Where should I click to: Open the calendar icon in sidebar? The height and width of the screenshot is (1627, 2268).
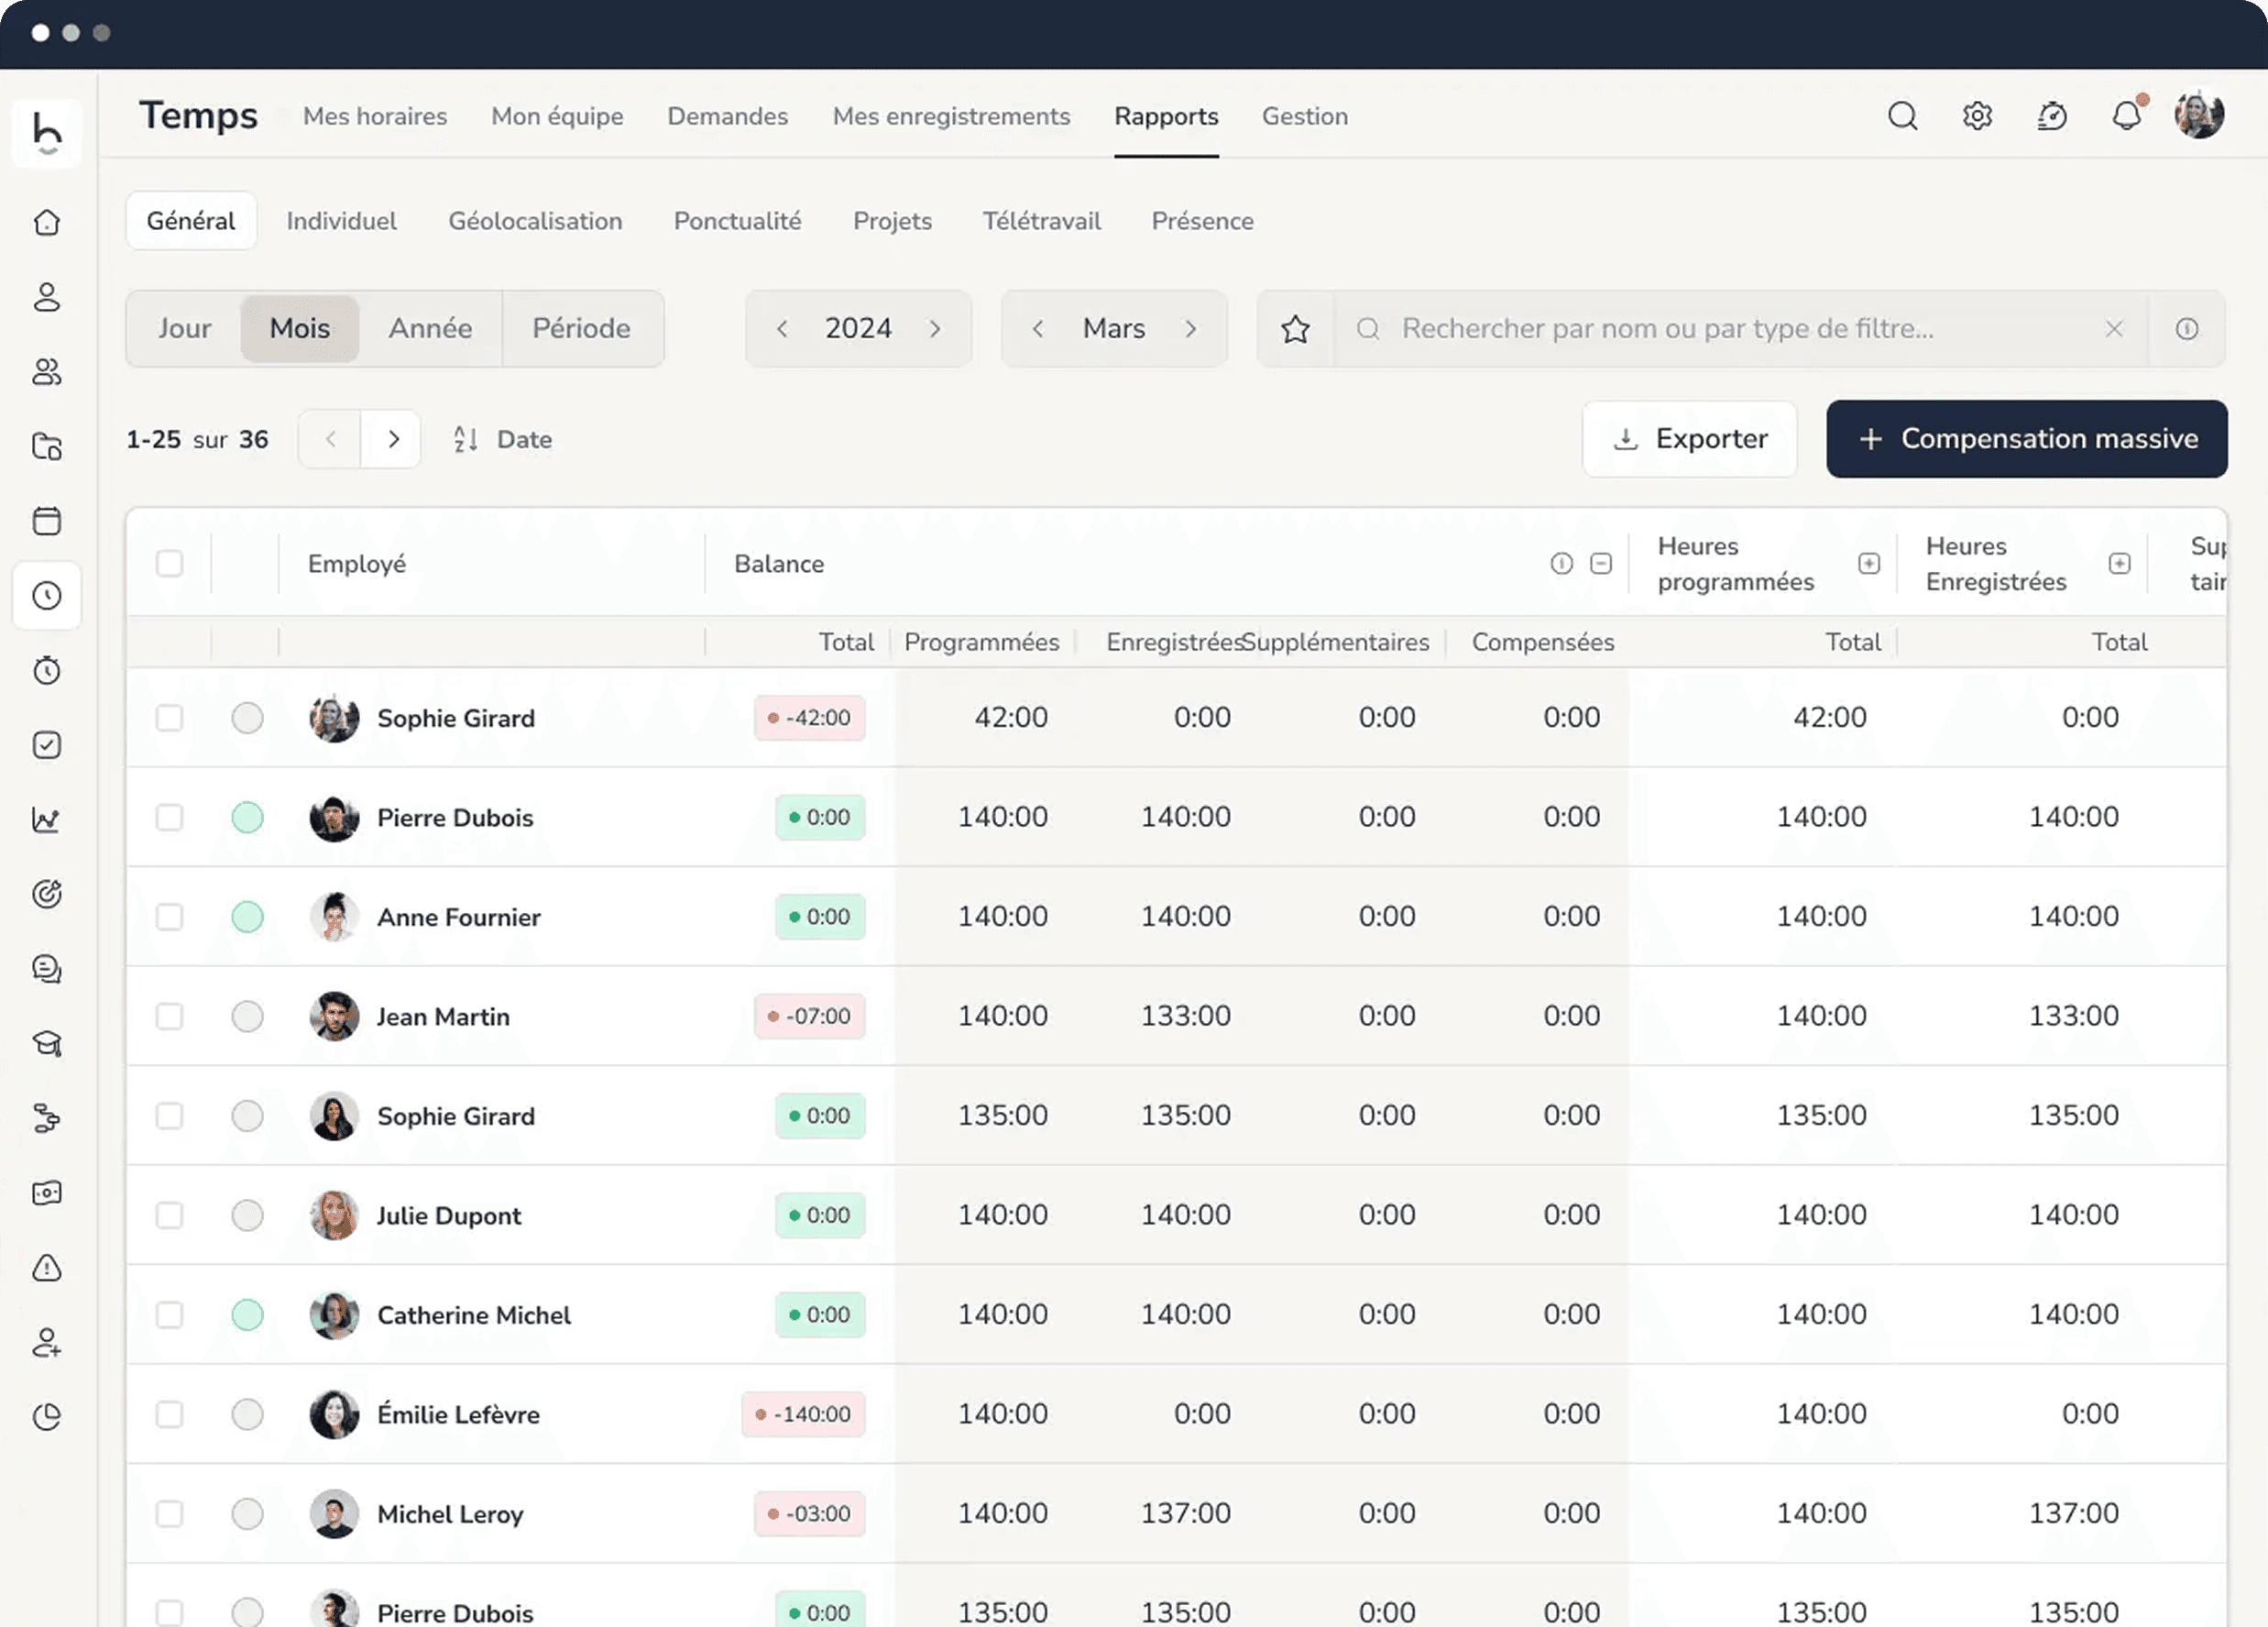coord(47,521)
